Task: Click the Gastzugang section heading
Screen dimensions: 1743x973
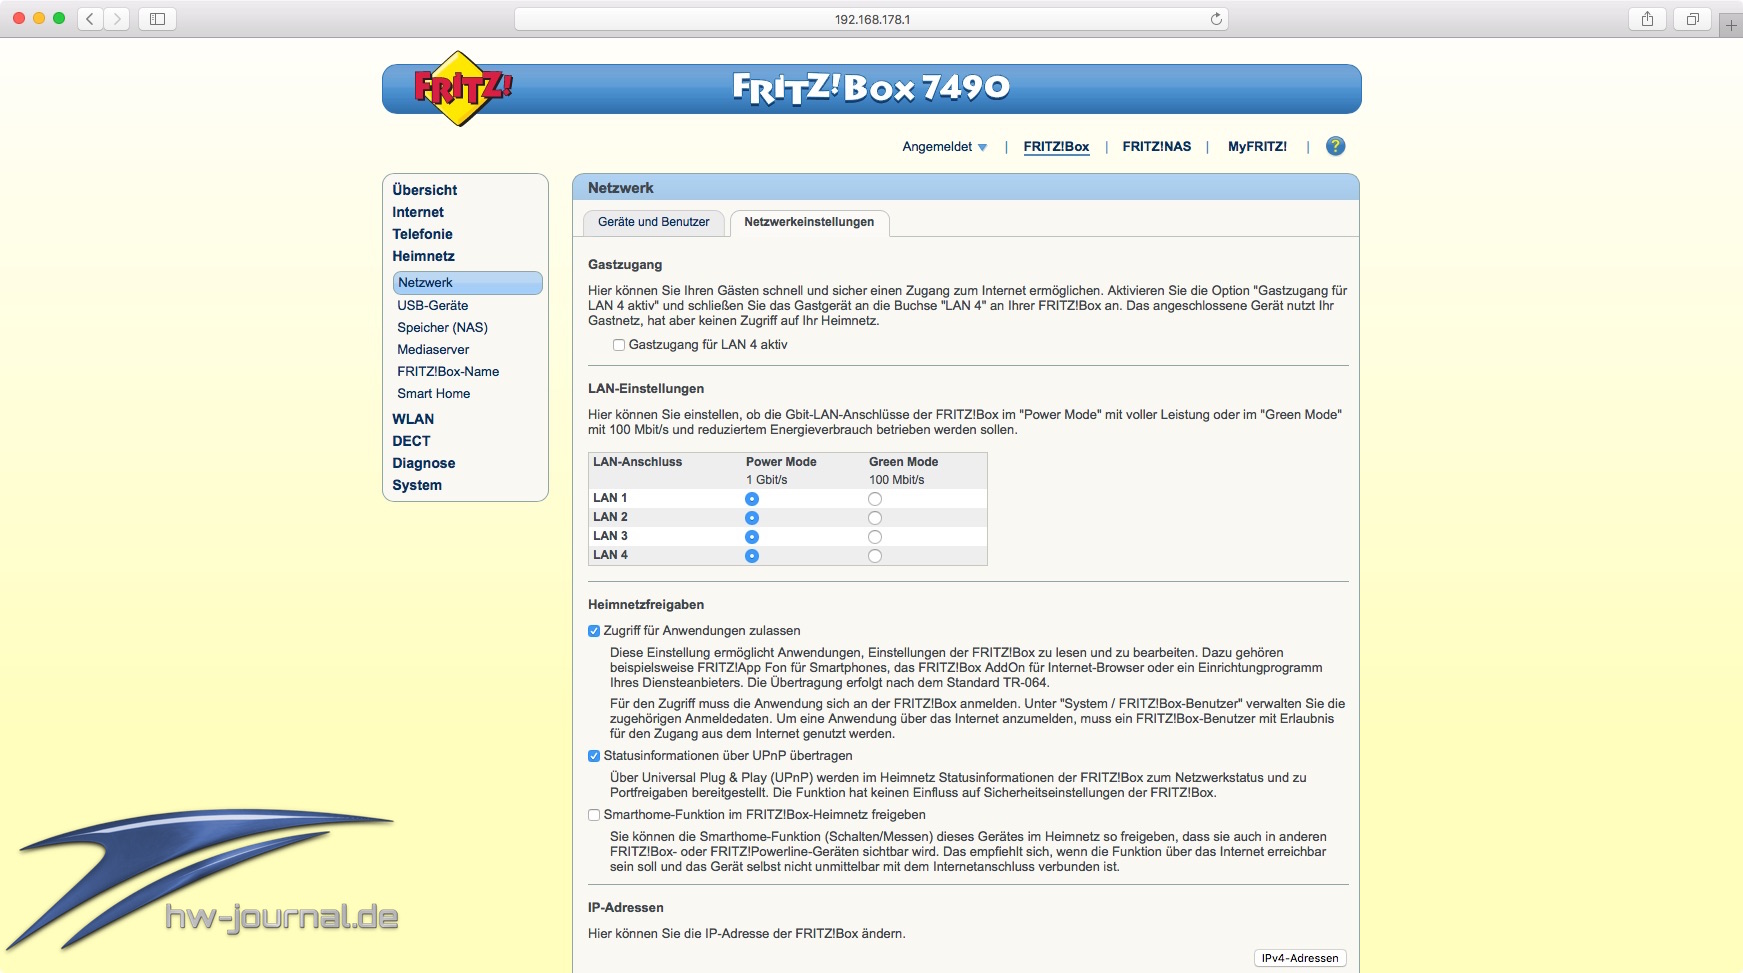Action: pos(625,265)
